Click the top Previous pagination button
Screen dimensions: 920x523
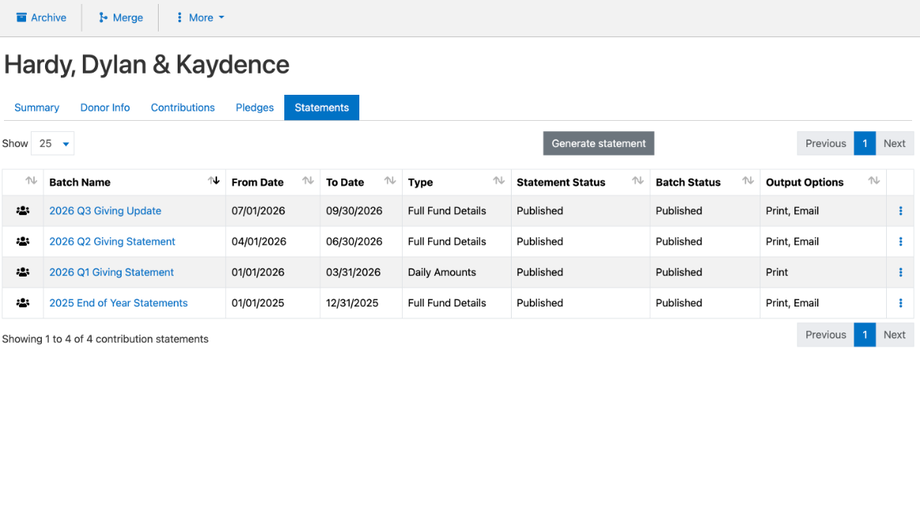(x=825, y=143)
